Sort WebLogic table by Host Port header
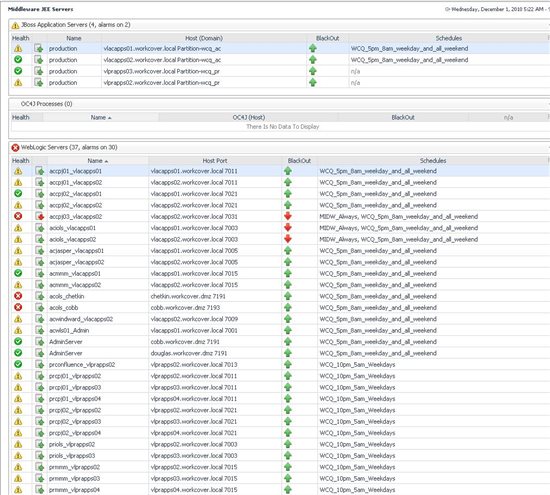 [x=215, y=161]
